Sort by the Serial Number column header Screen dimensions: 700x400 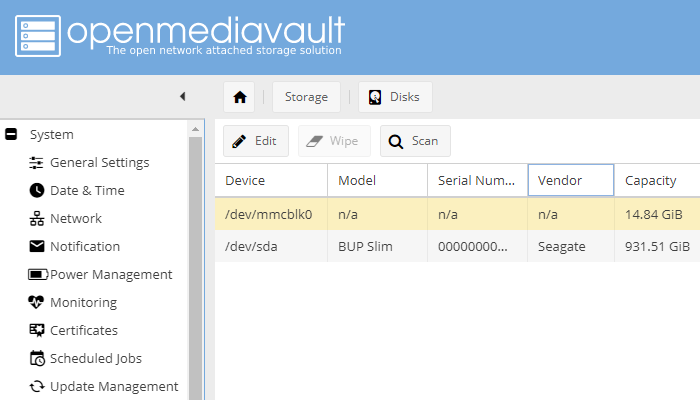click(477, 180)
